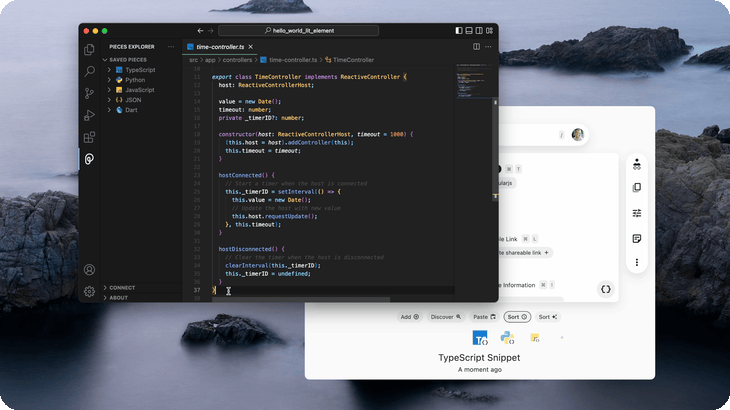Open the Source Control view
The width and height of the screenshot is (730, 410).
coord(89,93)
